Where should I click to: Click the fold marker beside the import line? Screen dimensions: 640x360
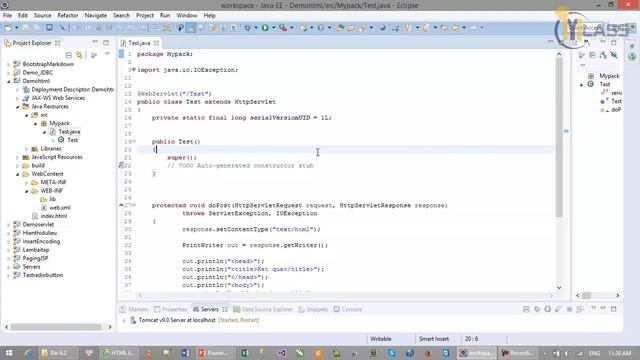pyautogui.click(x=134, y=70)
